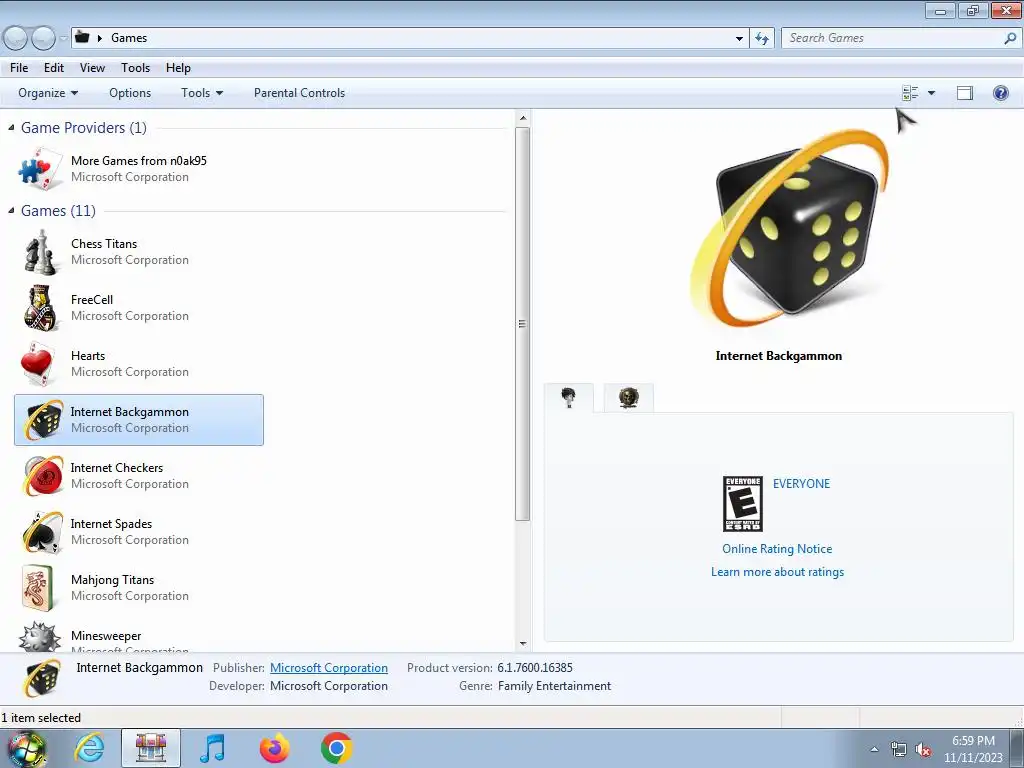Viewport: 1024px width, 768px height.
Task: Select the FreeCell king card icon
Action: tap(40, 308)
